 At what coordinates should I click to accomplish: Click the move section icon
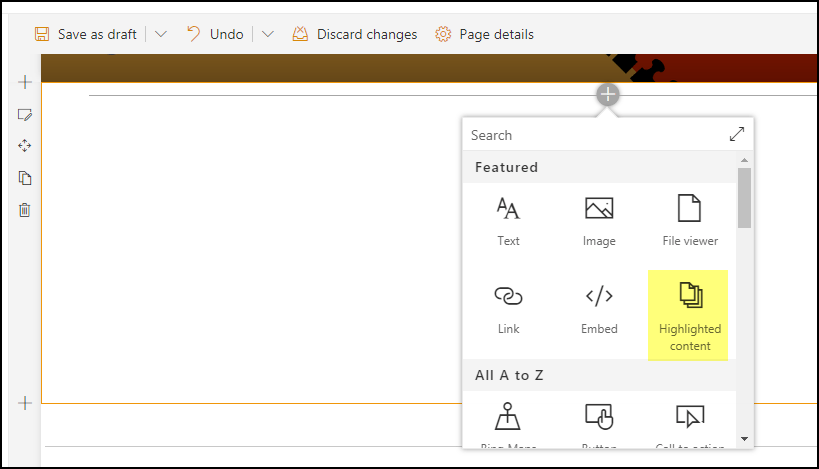25,146
